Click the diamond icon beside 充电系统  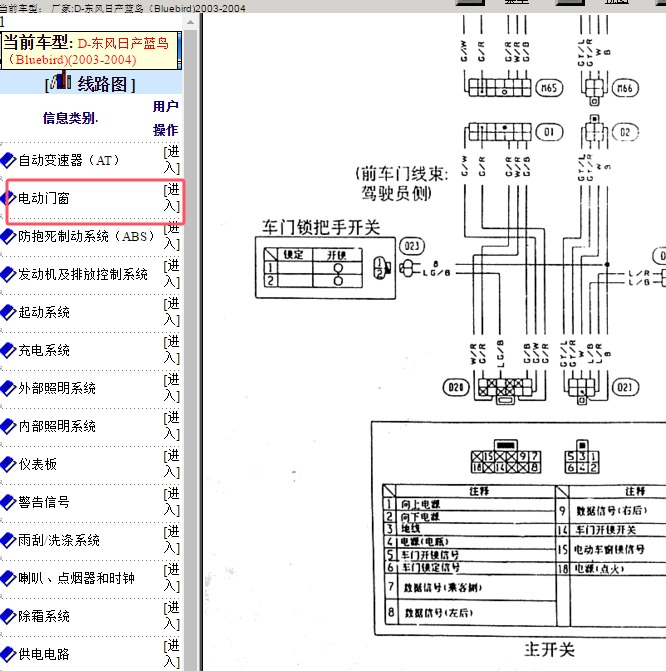(x=8, y=350)
